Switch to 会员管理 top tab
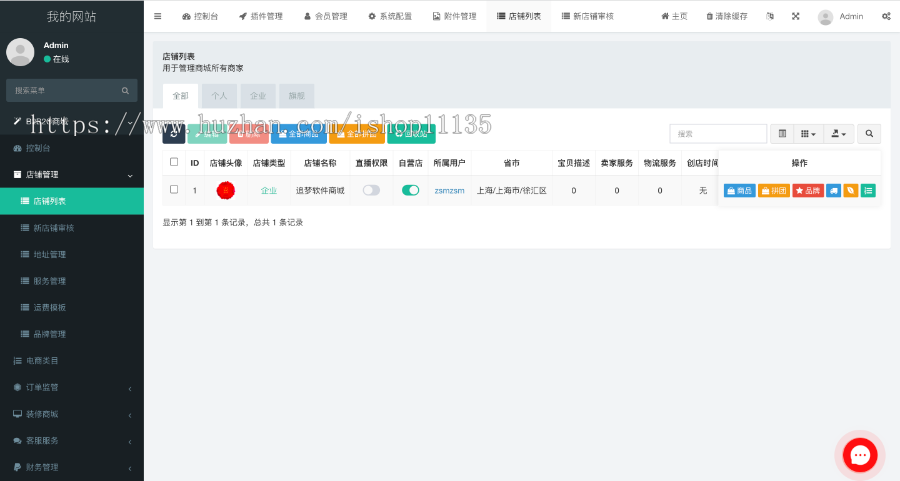Screen dimensions: 900x481 pos(325,16)
